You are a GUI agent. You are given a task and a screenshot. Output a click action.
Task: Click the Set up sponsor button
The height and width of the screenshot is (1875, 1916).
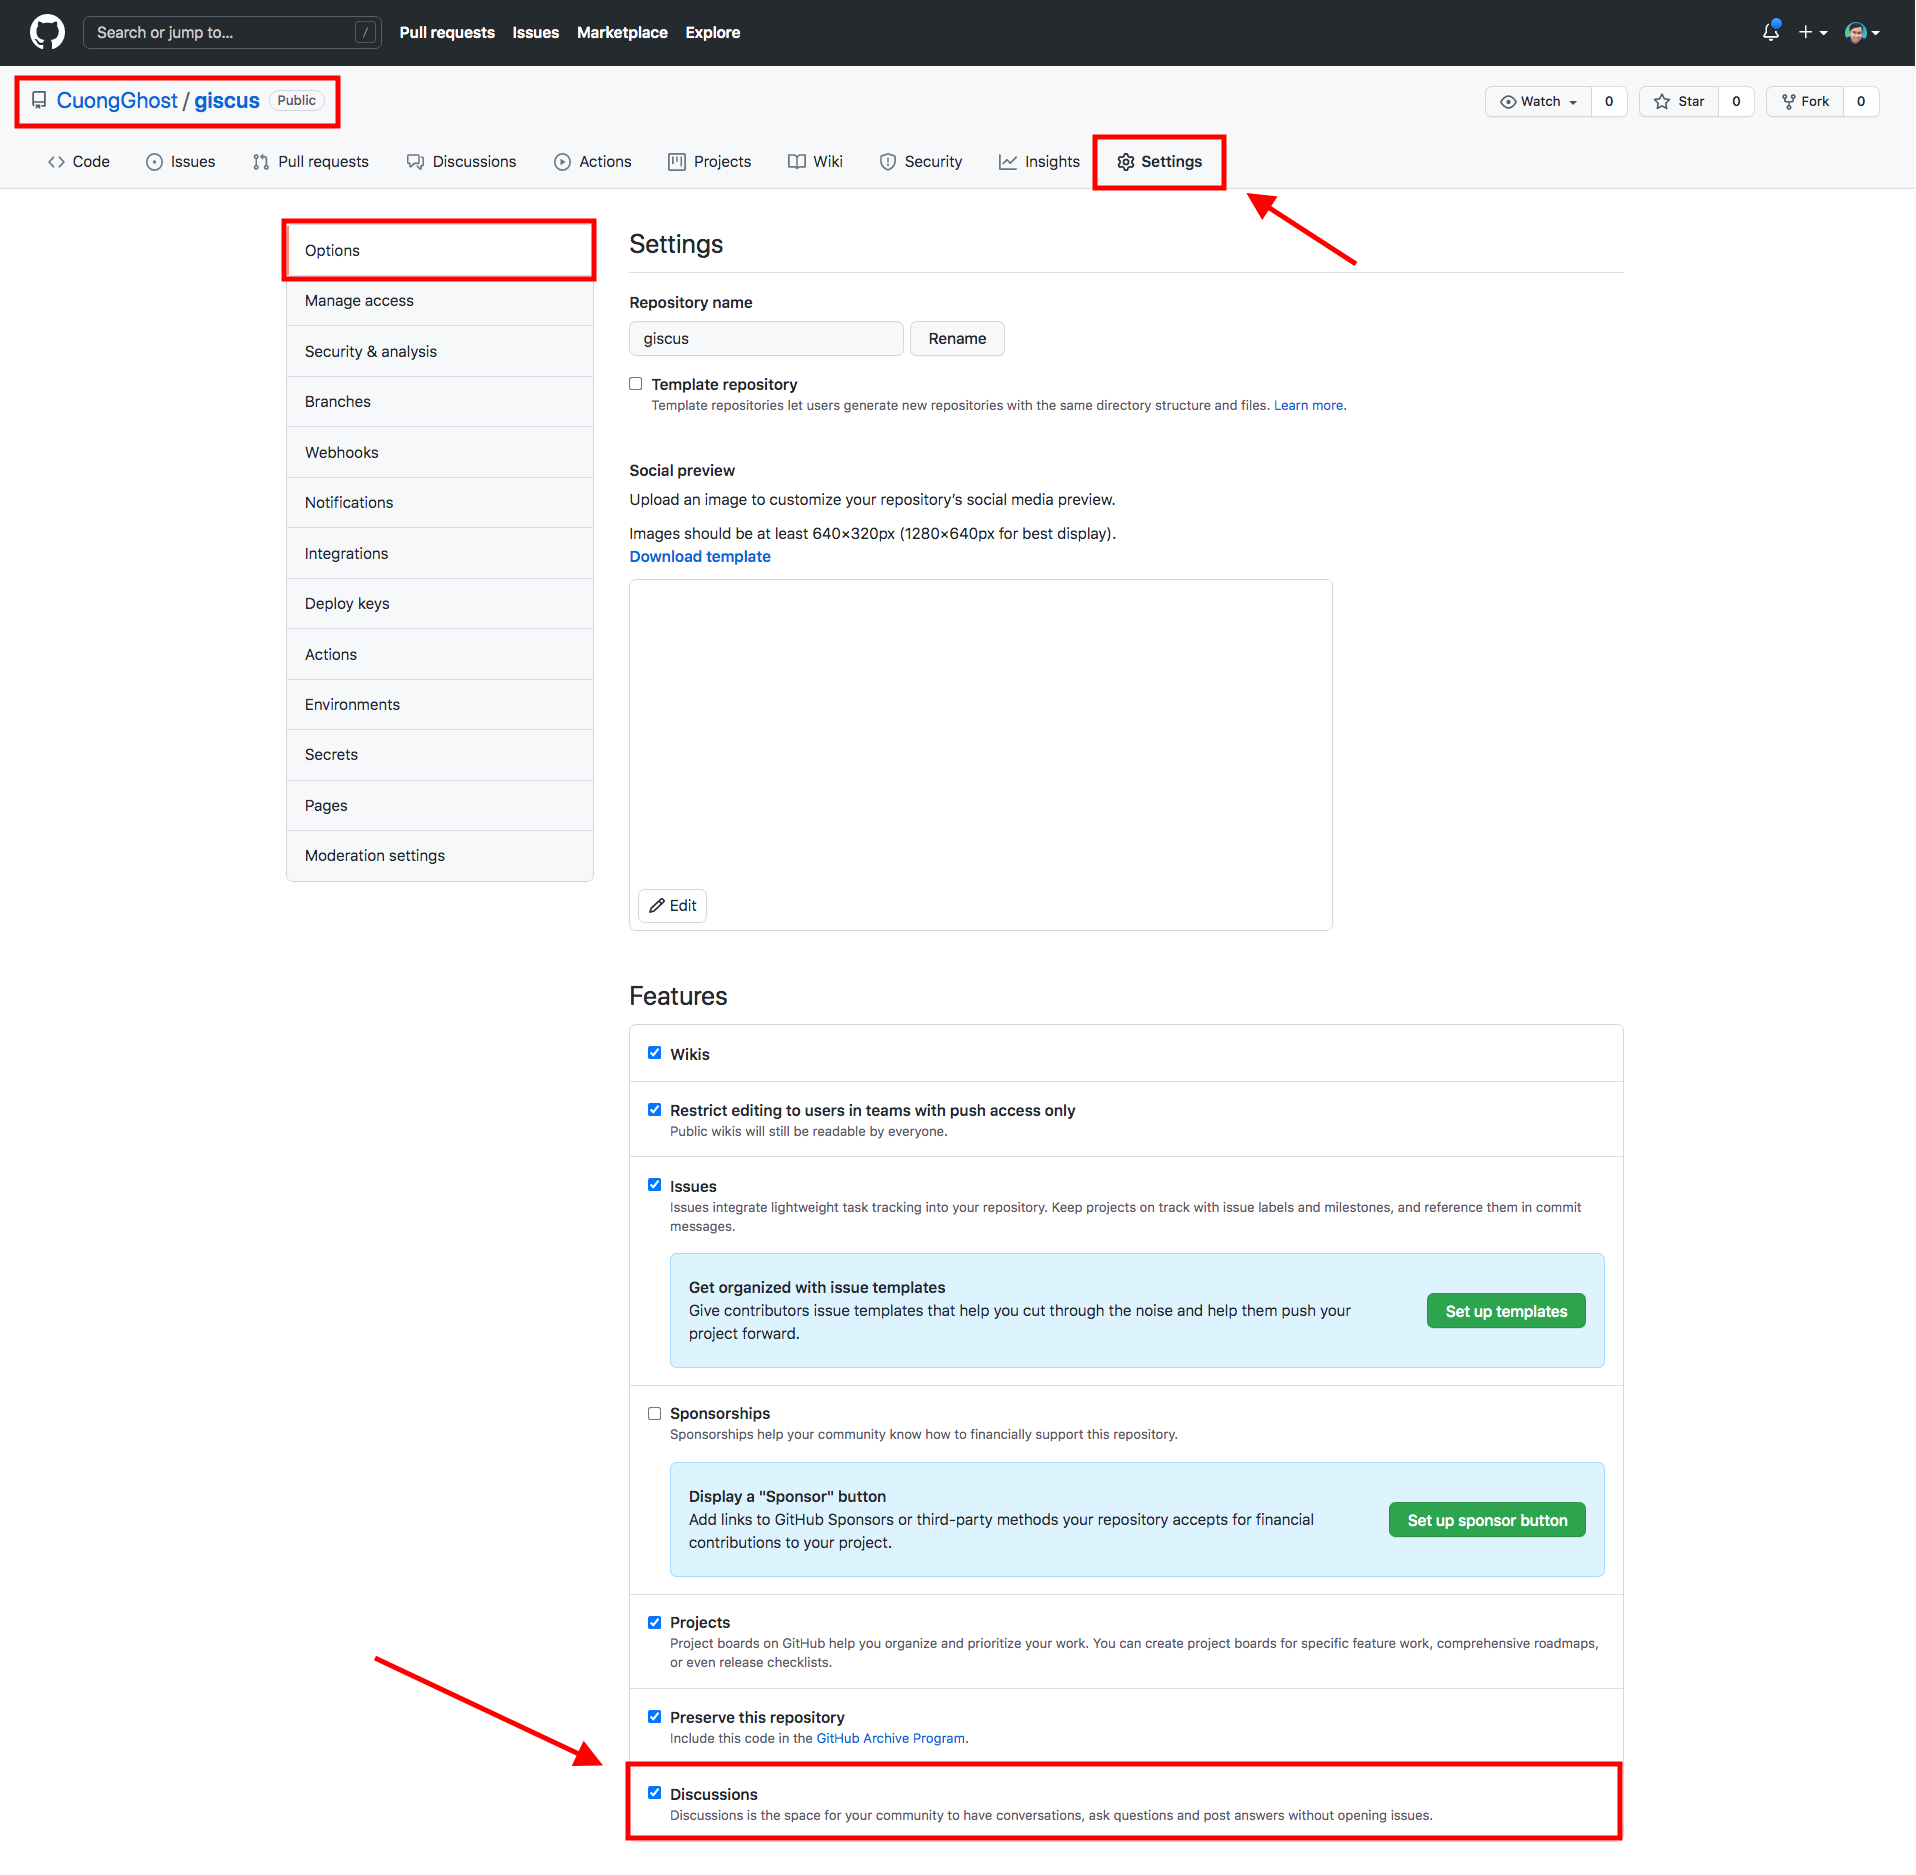(x=1487, y=1520)
